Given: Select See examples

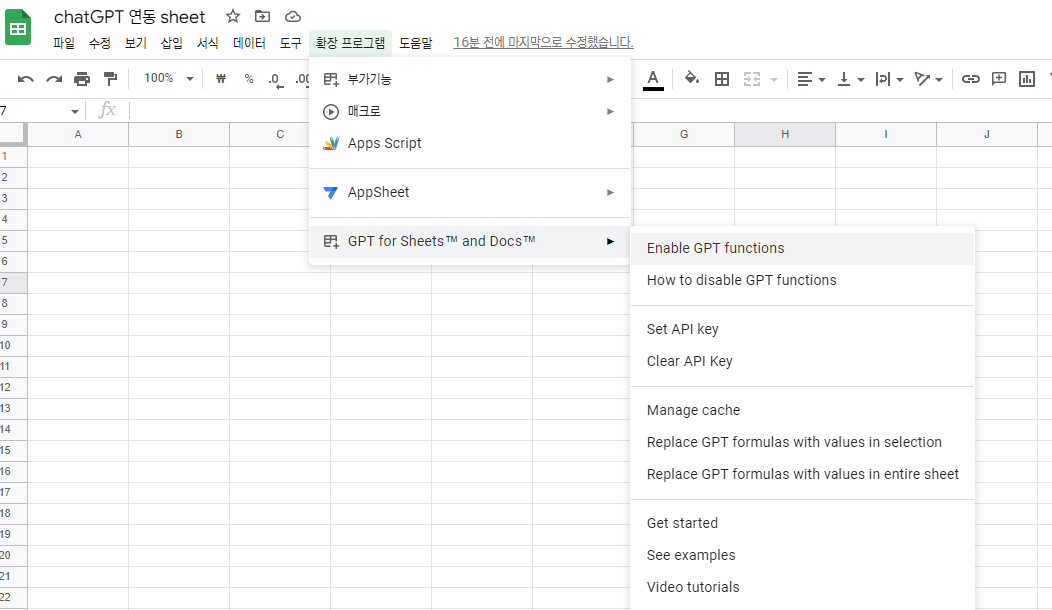Looking at the screenshot, I should point(802,556).
